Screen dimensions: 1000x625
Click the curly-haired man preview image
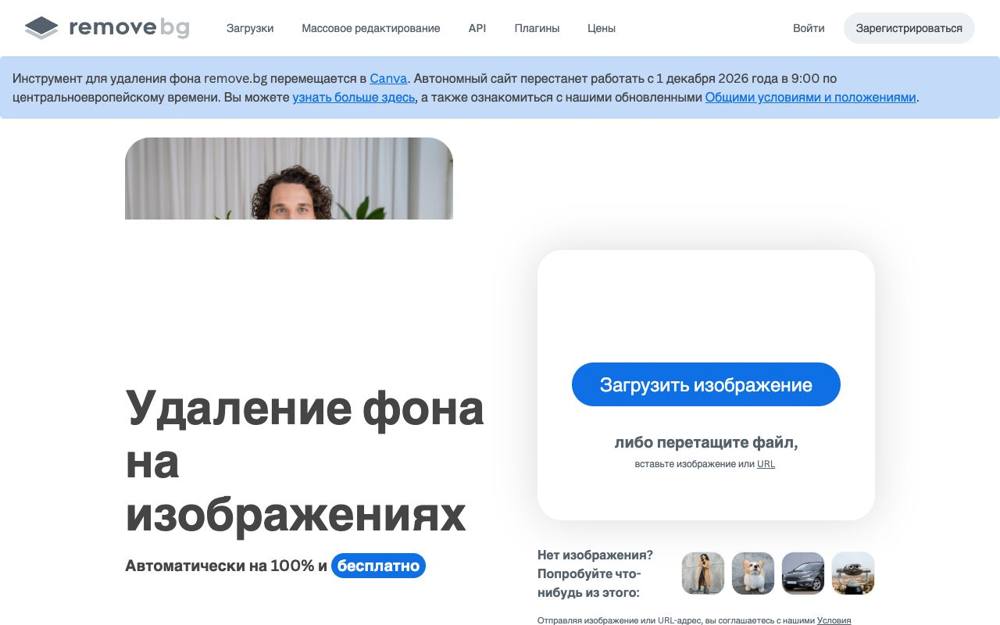point(289,179)
